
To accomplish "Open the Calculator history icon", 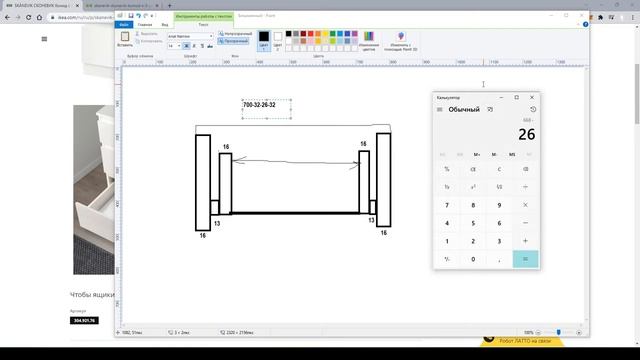I will 533,109.
